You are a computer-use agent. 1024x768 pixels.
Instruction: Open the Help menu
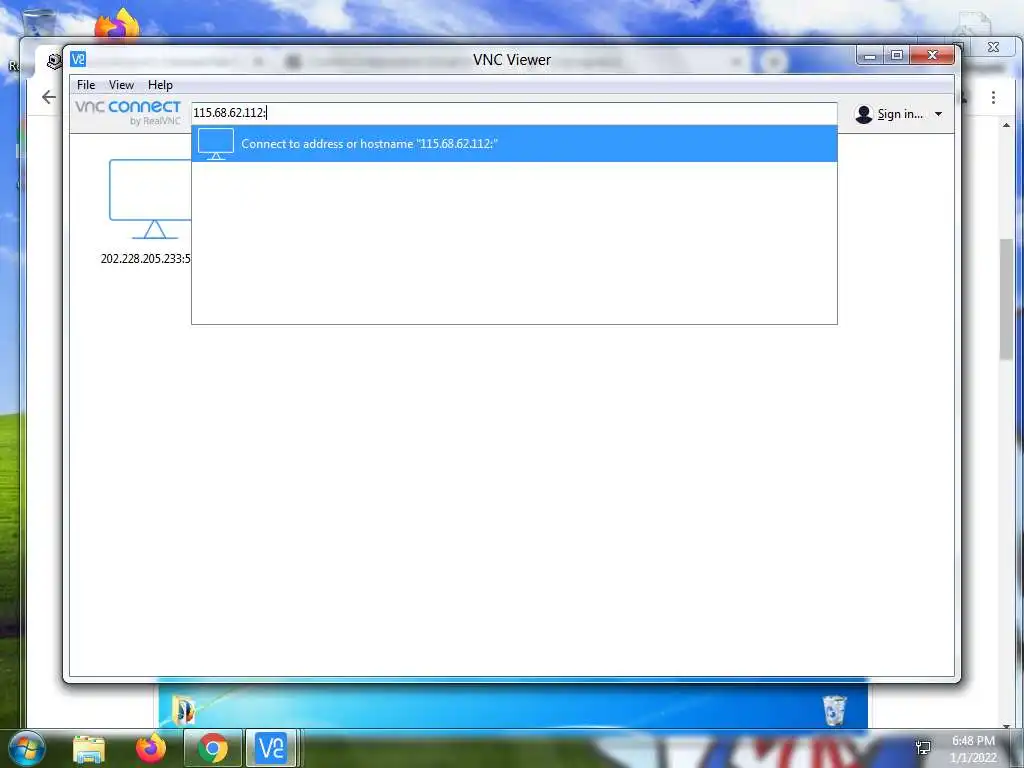pos(160,85)
